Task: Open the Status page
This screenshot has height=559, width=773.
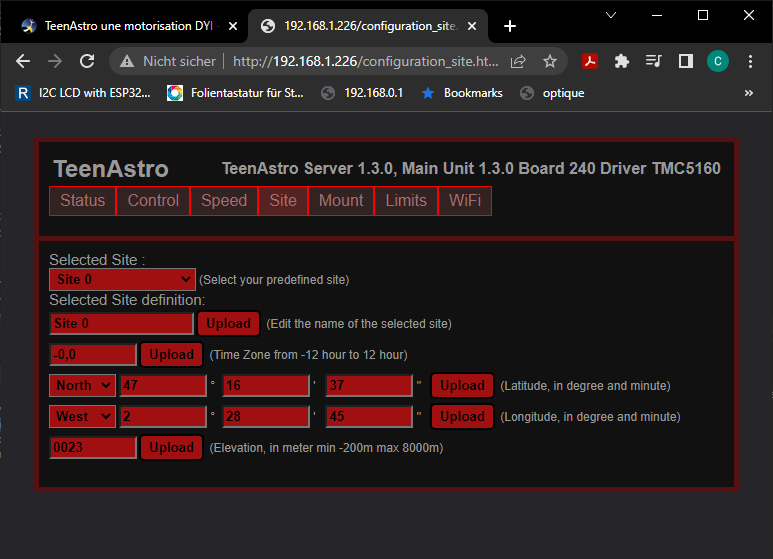Action: pos(82,201)
